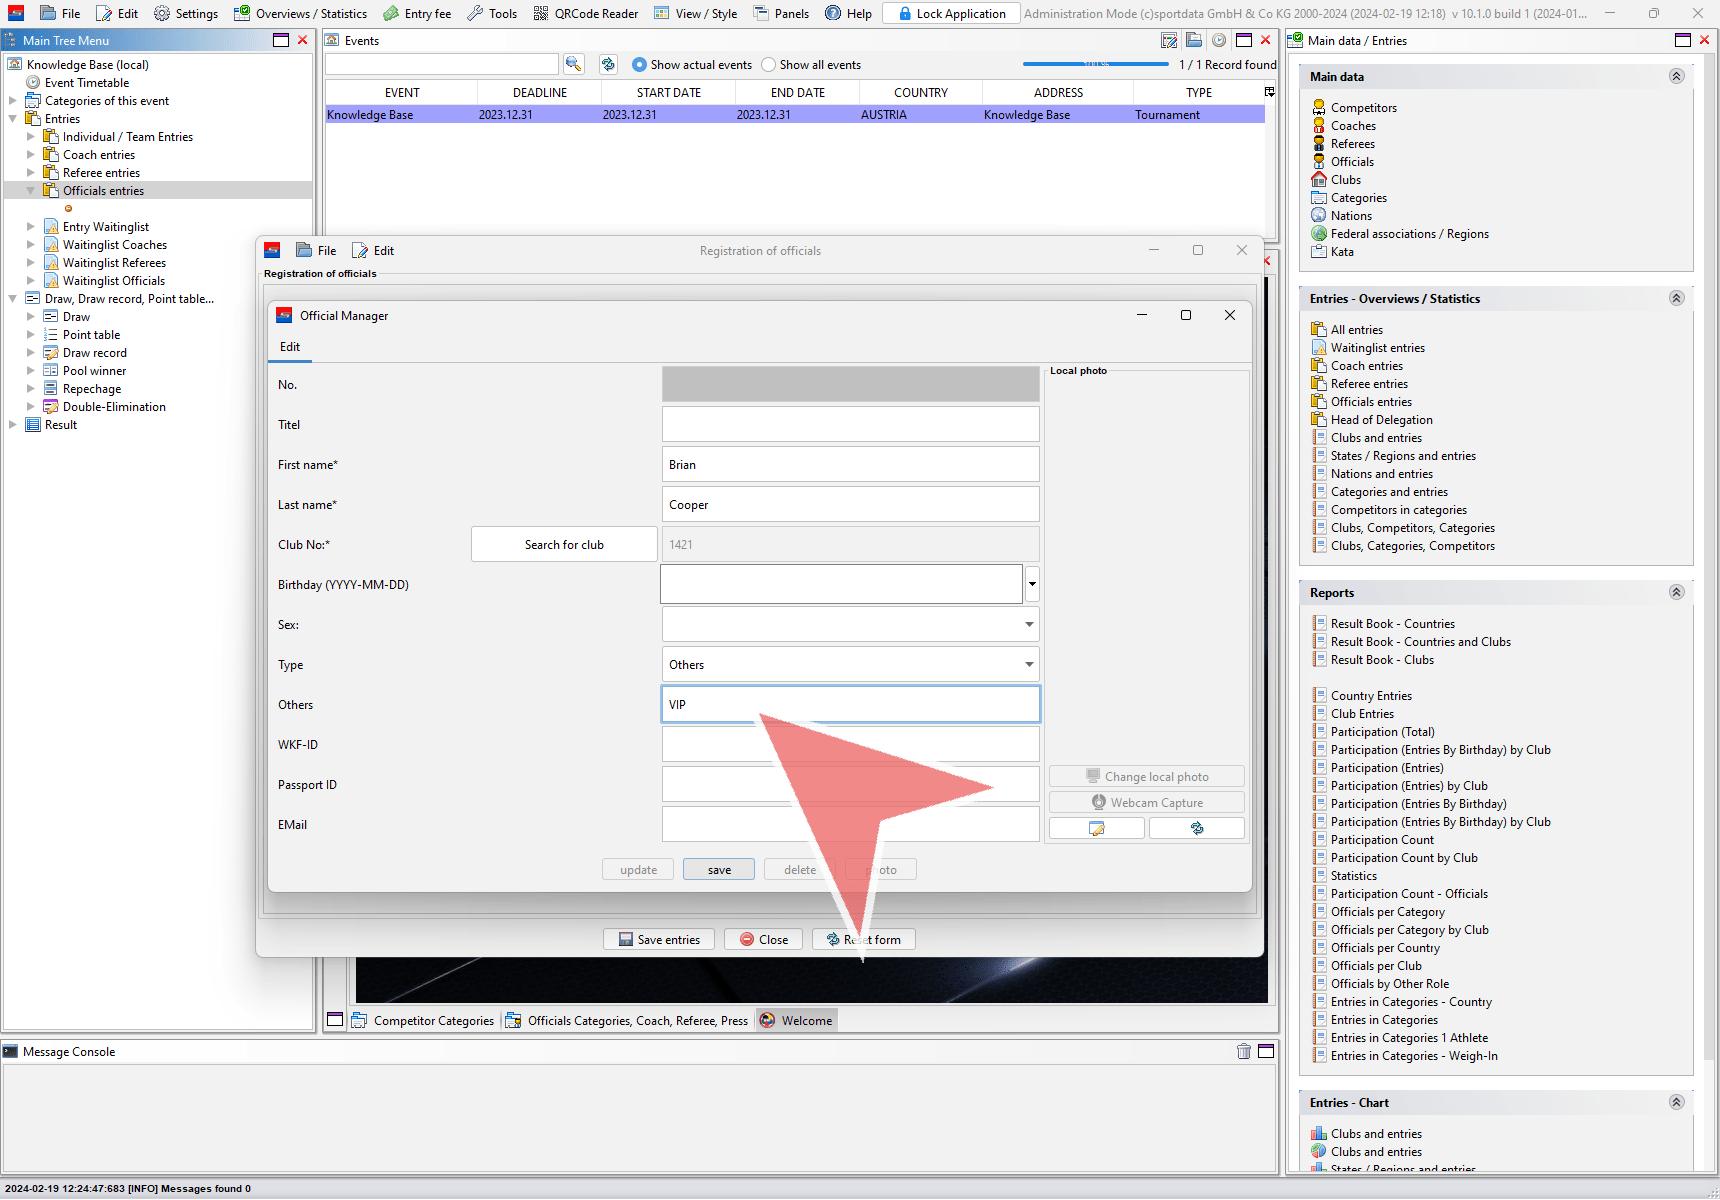Switch to the Competitor Categories tab

(x=423, y=1021)
